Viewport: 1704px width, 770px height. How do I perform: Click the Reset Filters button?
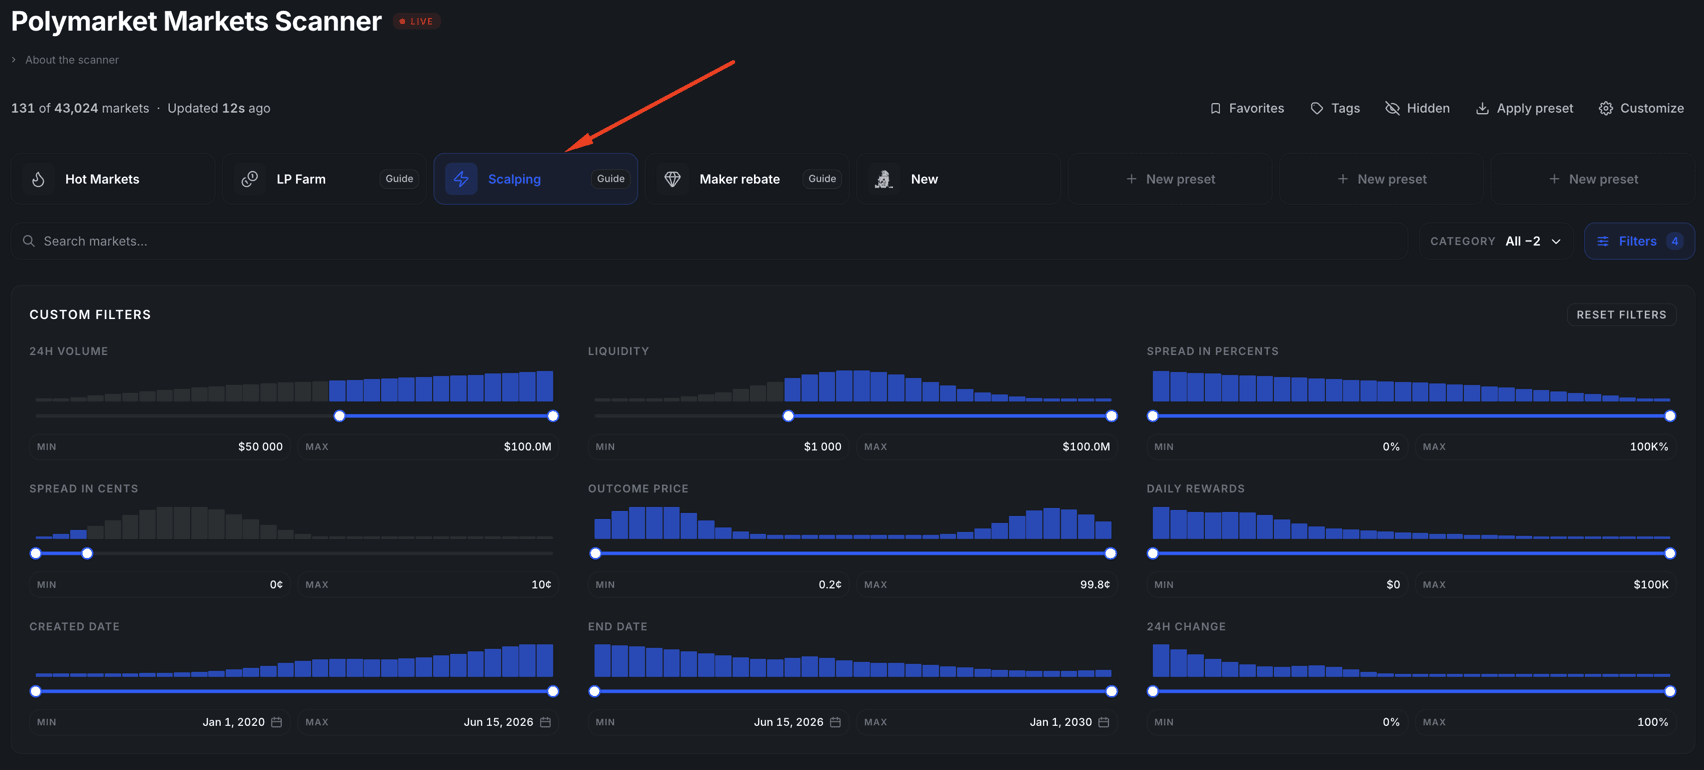pyautogui.click(x=1621, y=314)
